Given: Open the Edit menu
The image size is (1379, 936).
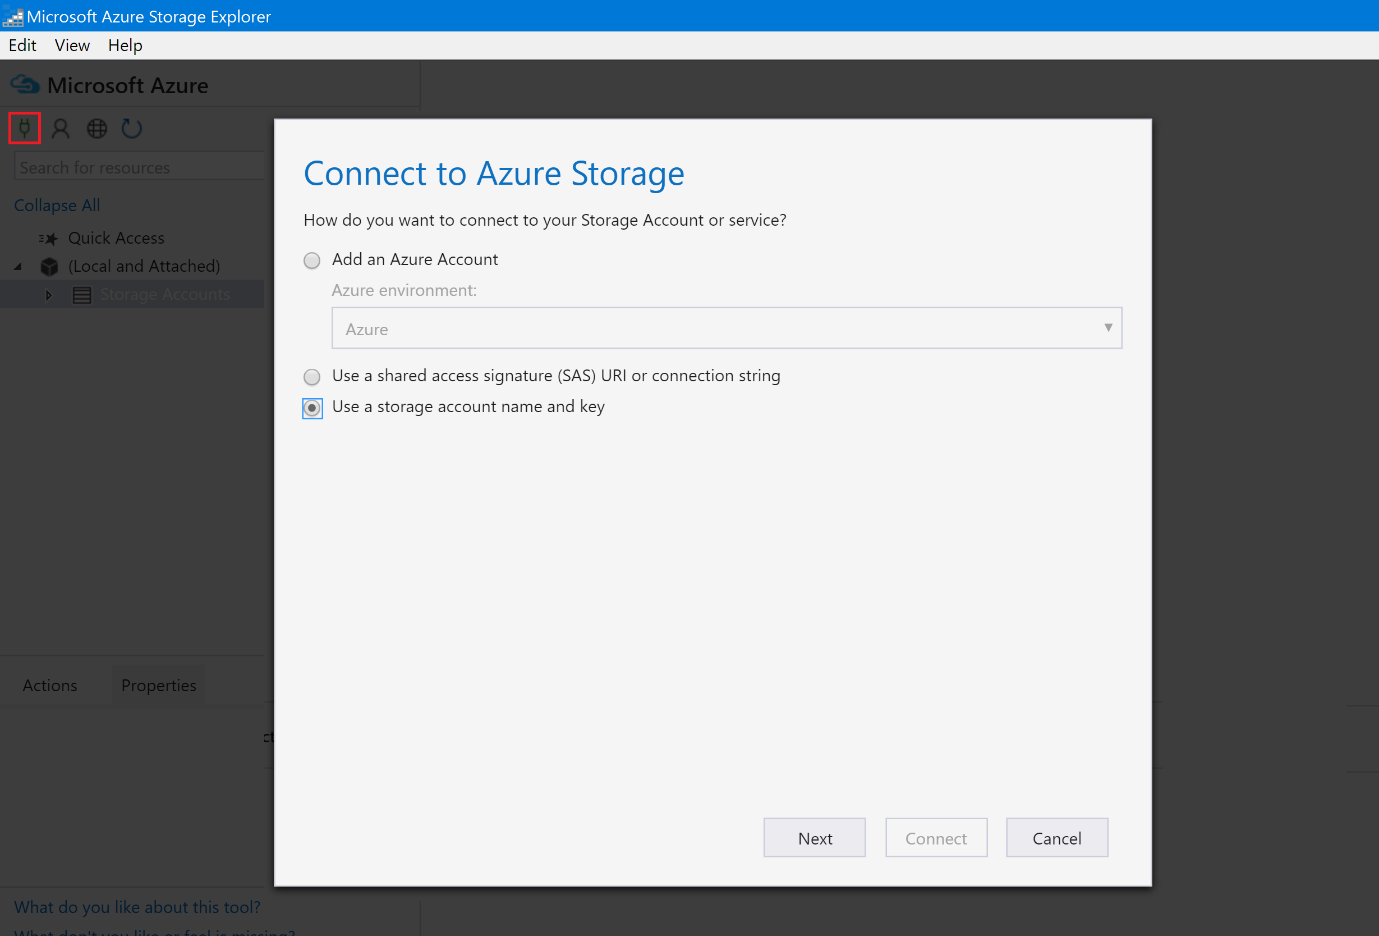Looking at the screenshot, I should (22, 45).
